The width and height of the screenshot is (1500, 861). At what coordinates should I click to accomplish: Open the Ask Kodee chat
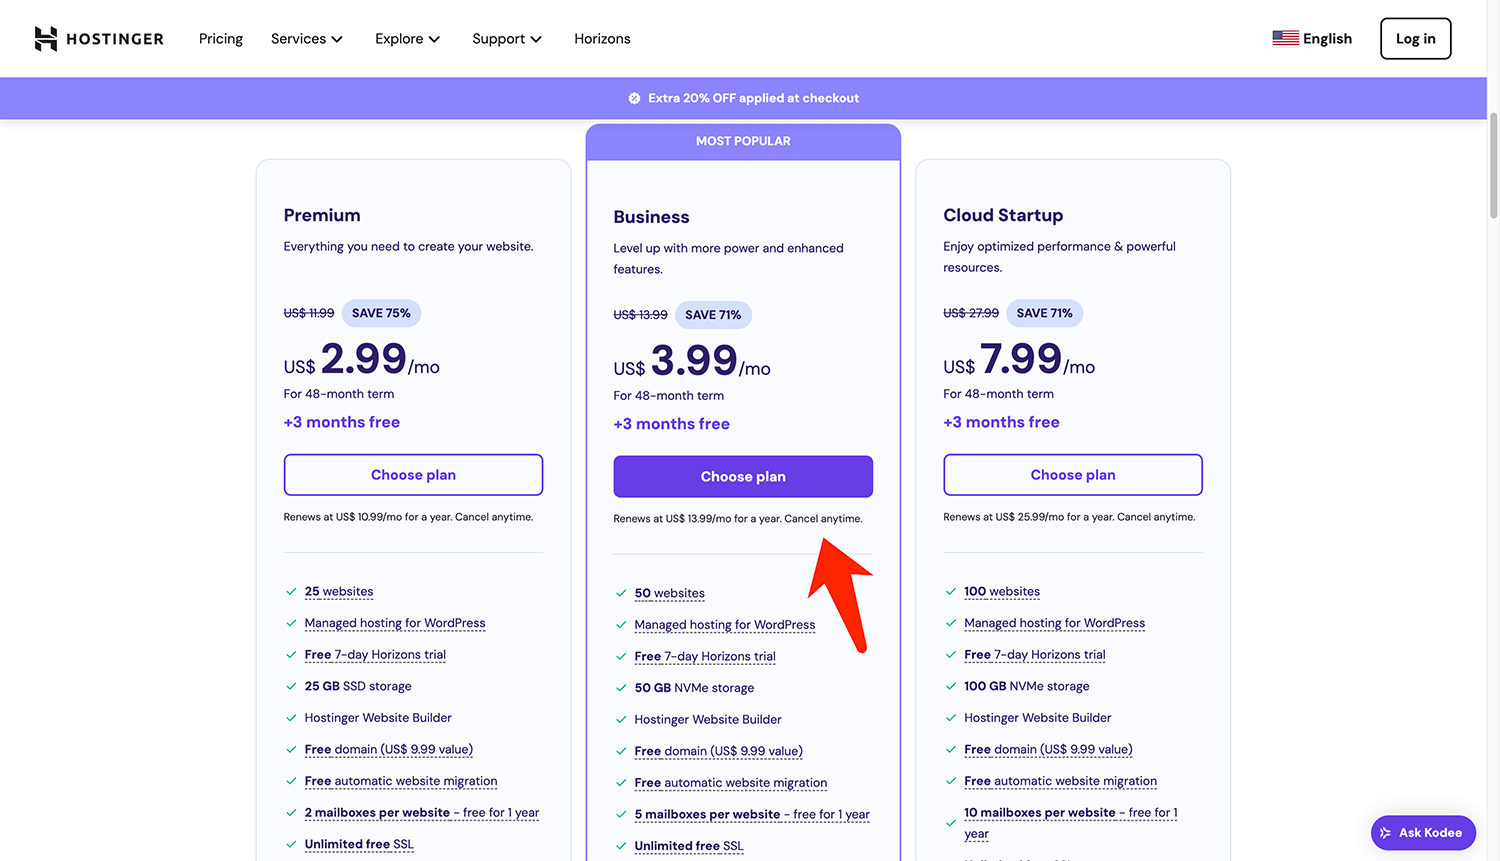1423,833
